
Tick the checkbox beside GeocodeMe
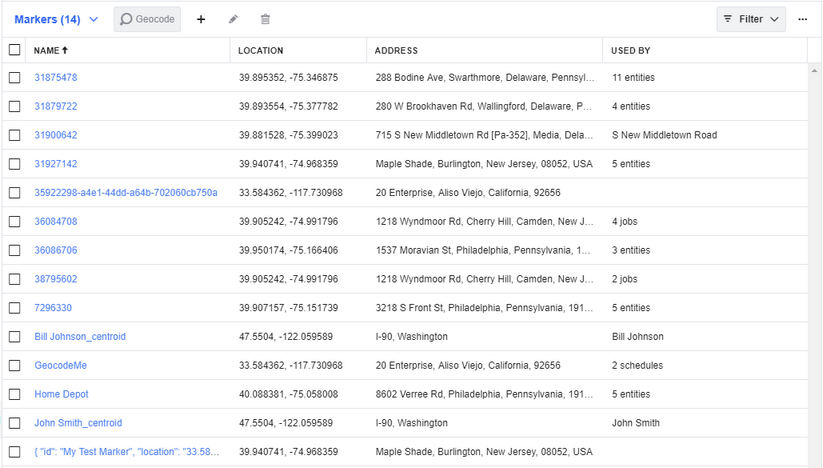(x=14, y=365)
